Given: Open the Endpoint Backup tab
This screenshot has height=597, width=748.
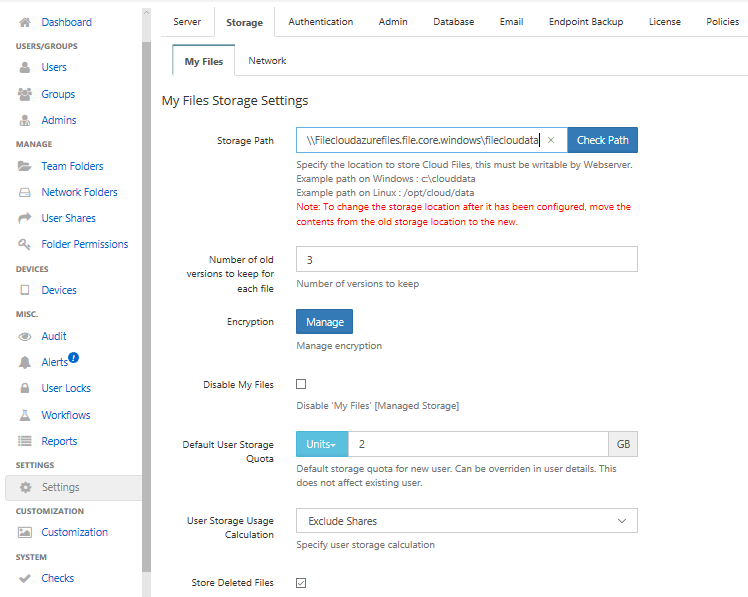Looking at the screenshot, I should point(585,22).
